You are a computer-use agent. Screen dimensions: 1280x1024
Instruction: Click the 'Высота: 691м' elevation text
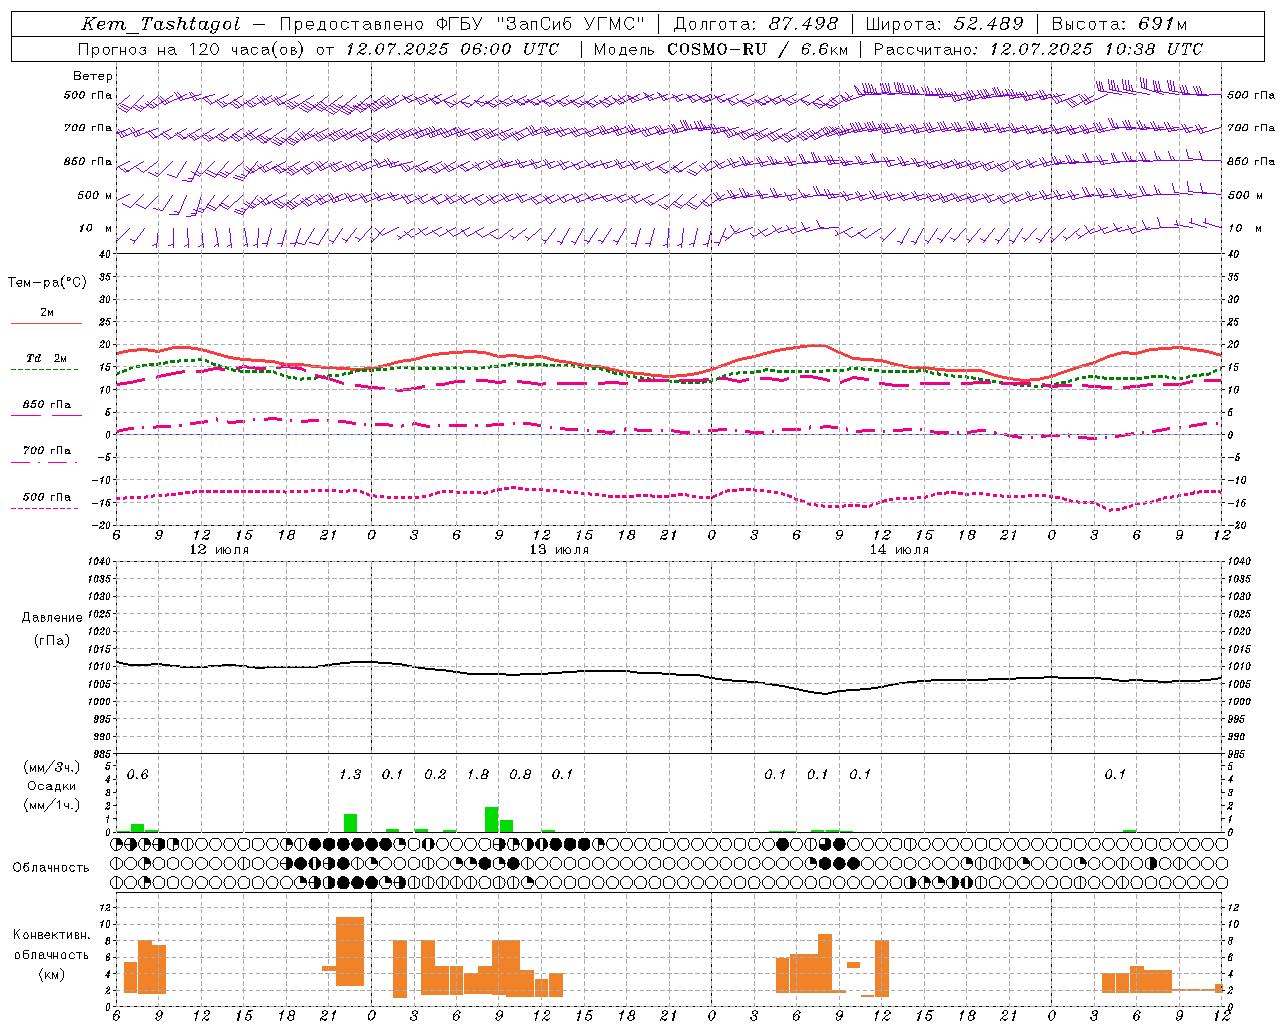(1119, 24)
